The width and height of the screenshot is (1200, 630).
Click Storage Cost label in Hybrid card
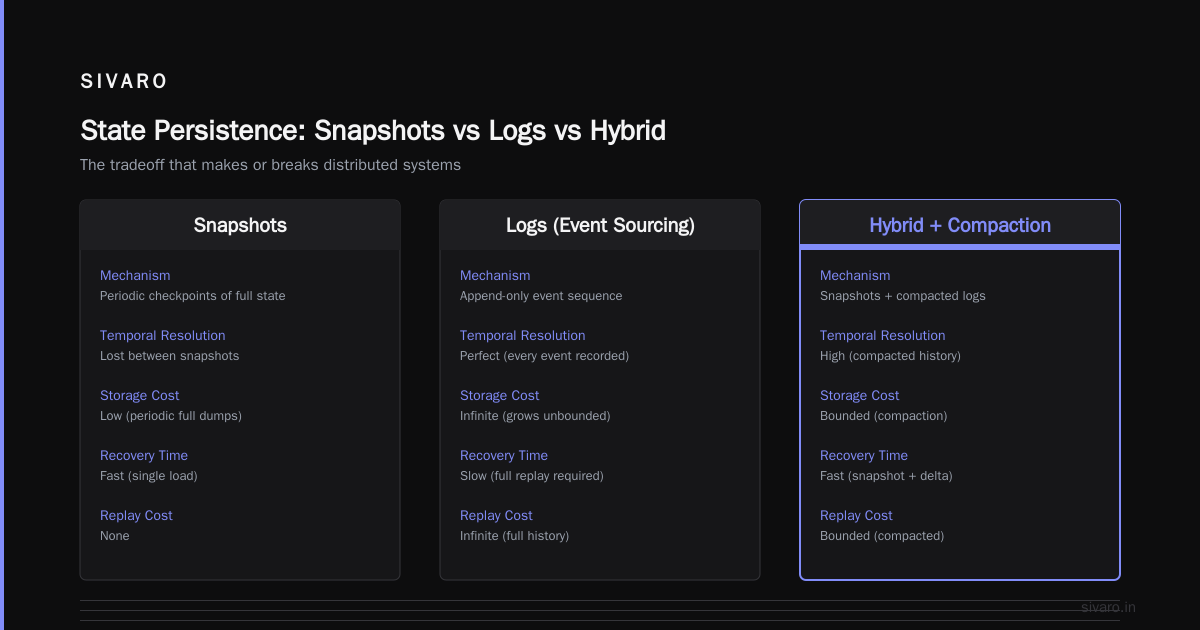point(859,395)
